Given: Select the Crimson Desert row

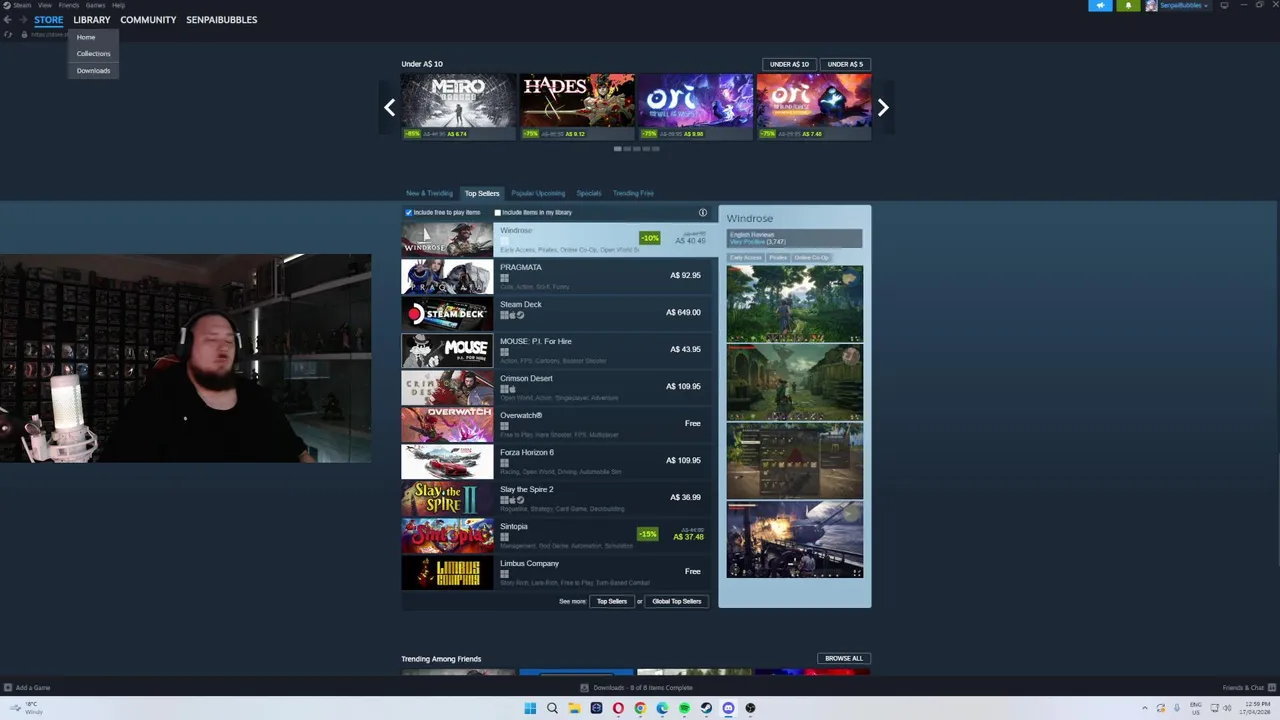Looking at the screenshot, I should point(557,387).
